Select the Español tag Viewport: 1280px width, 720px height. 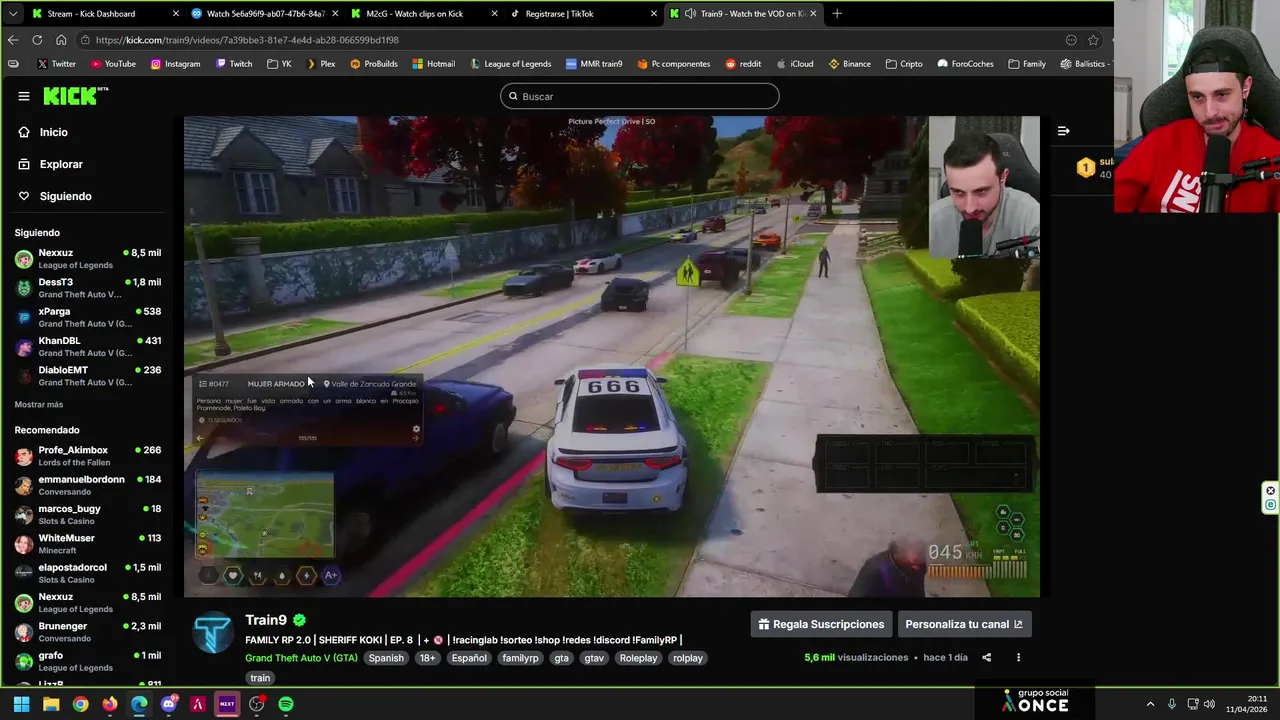point(469,658)
